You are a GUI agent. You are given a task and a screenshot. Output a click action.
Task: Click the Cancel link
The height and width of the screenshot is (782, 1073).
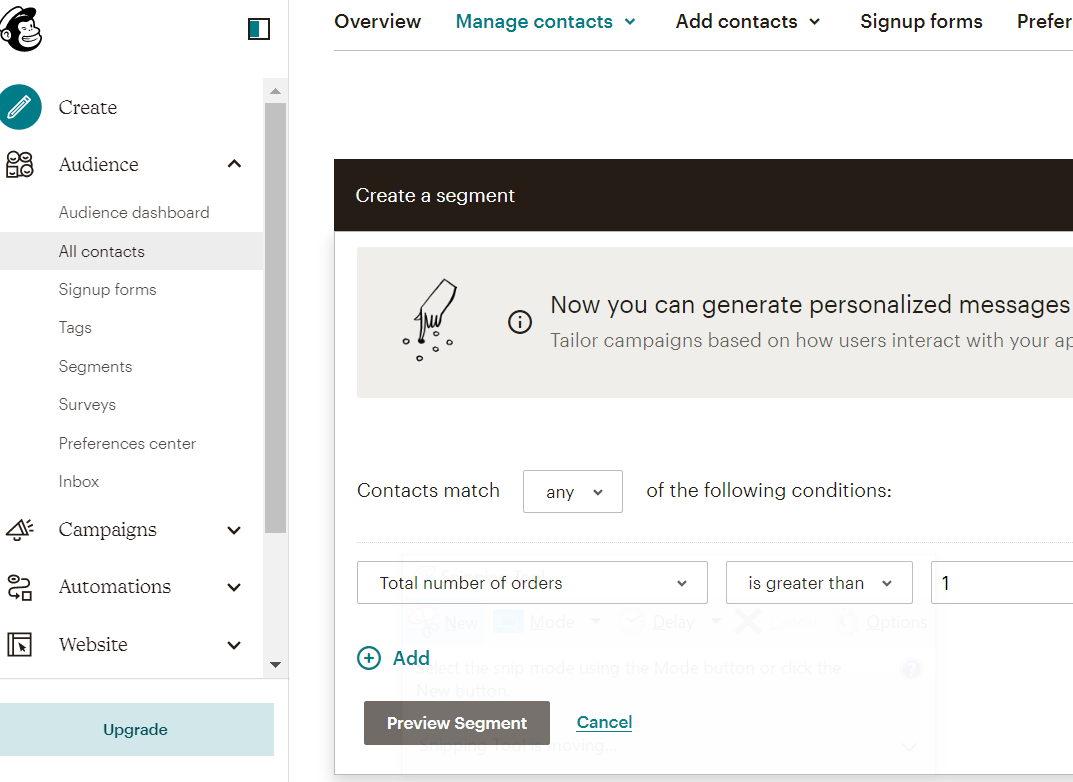[x=604, y=722]
